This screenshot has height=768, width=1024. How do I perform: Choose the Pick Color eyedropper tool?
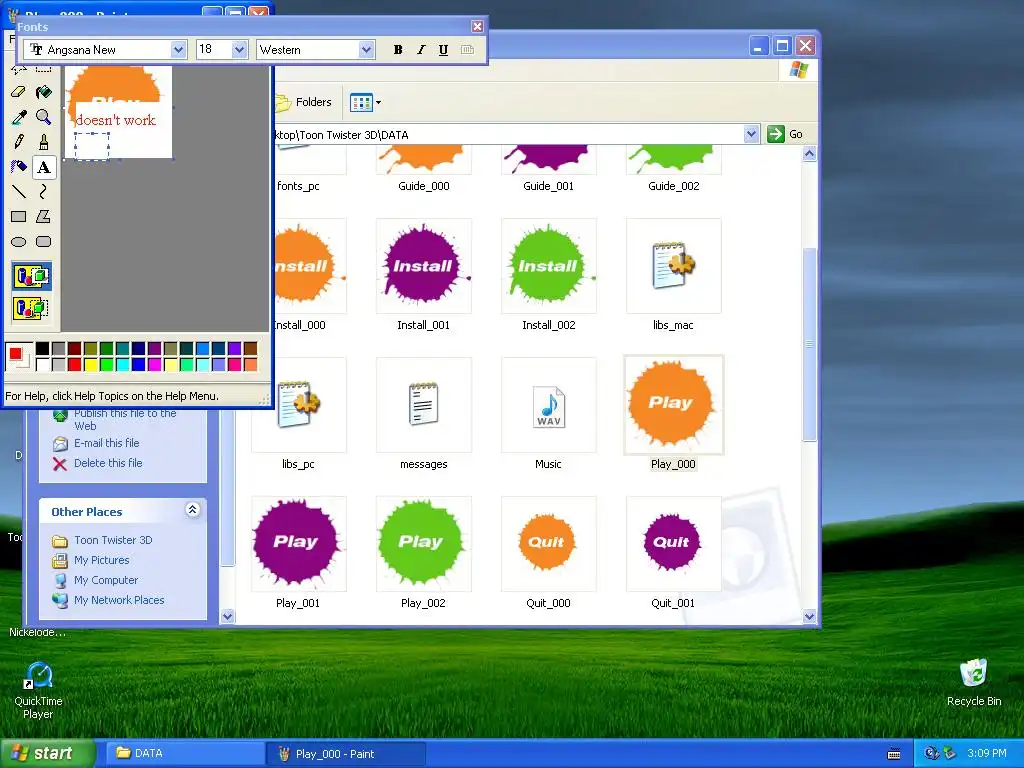click(x=19, y=118)
